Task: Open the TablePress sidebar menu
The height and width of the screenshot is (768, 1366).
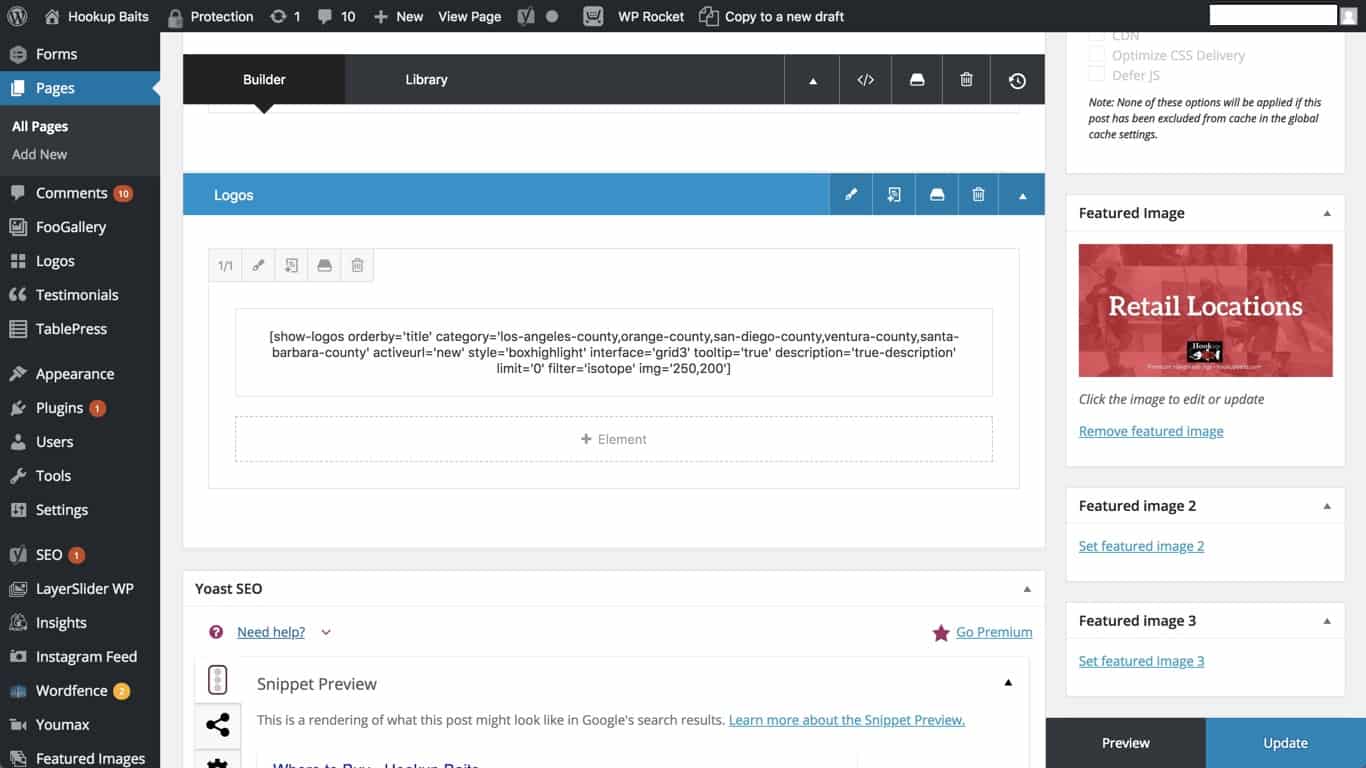Action: (x=71, y=329)
